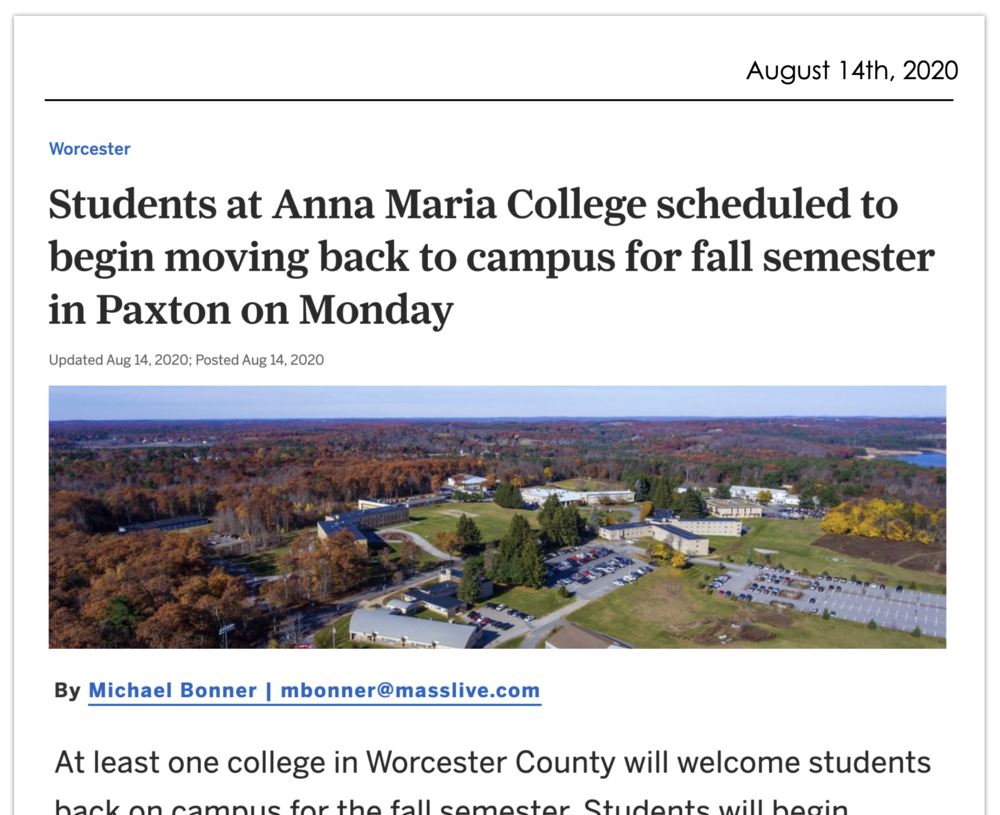The width and height of the screenshot is (1000, 815).
Task: Click the blue lake in the photo
Action: point(924,459)
